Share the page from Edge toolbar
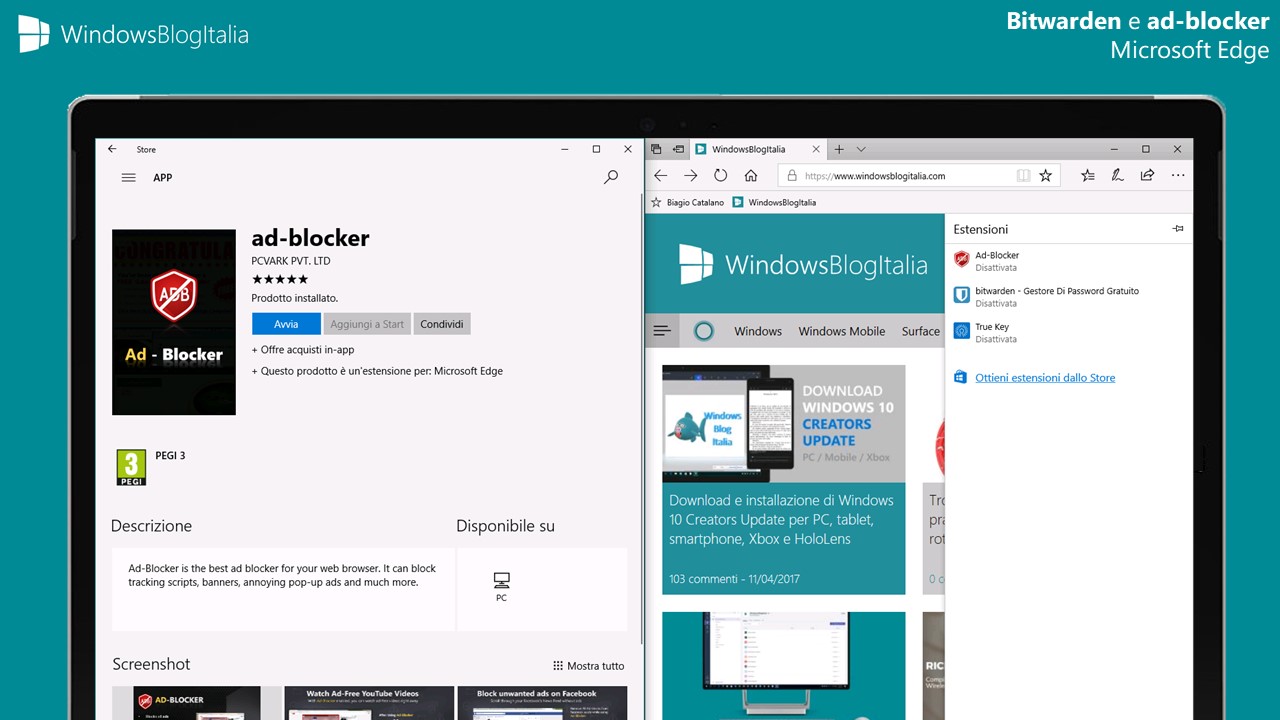The height and width of the screenshot is (720, 1280). (x=1147, y=175)
